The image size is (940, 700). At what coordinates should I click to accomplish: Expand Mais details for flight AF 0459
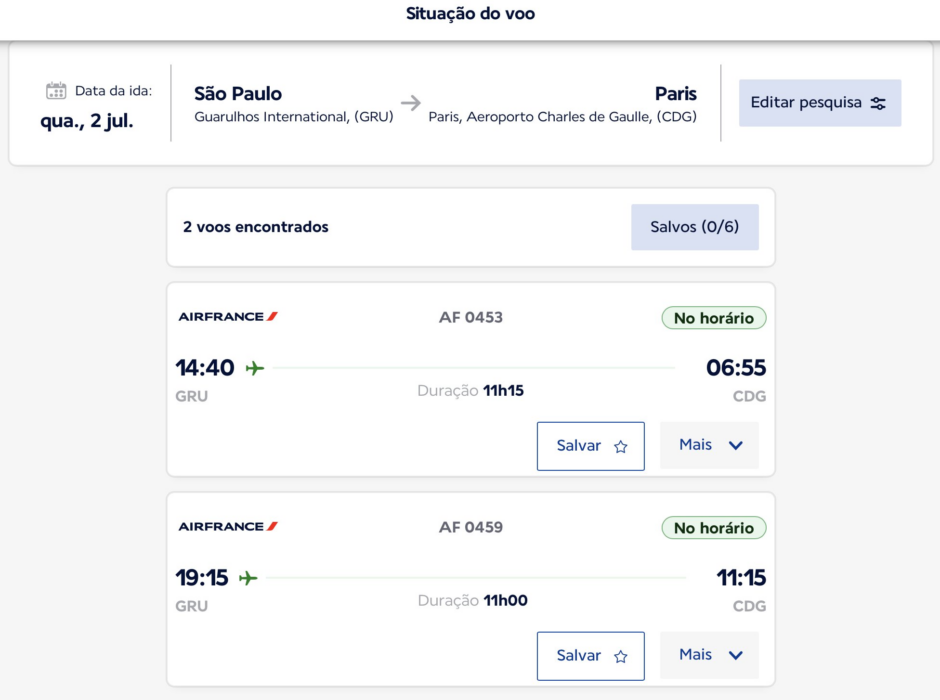(709, 655)
